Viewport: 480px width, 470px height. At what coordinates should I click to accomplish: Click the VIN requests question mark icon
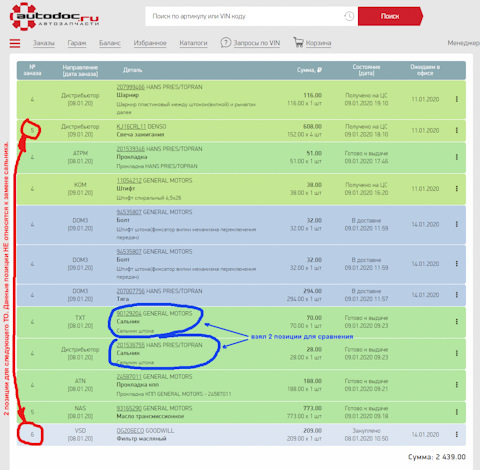(x=226, y=43)
